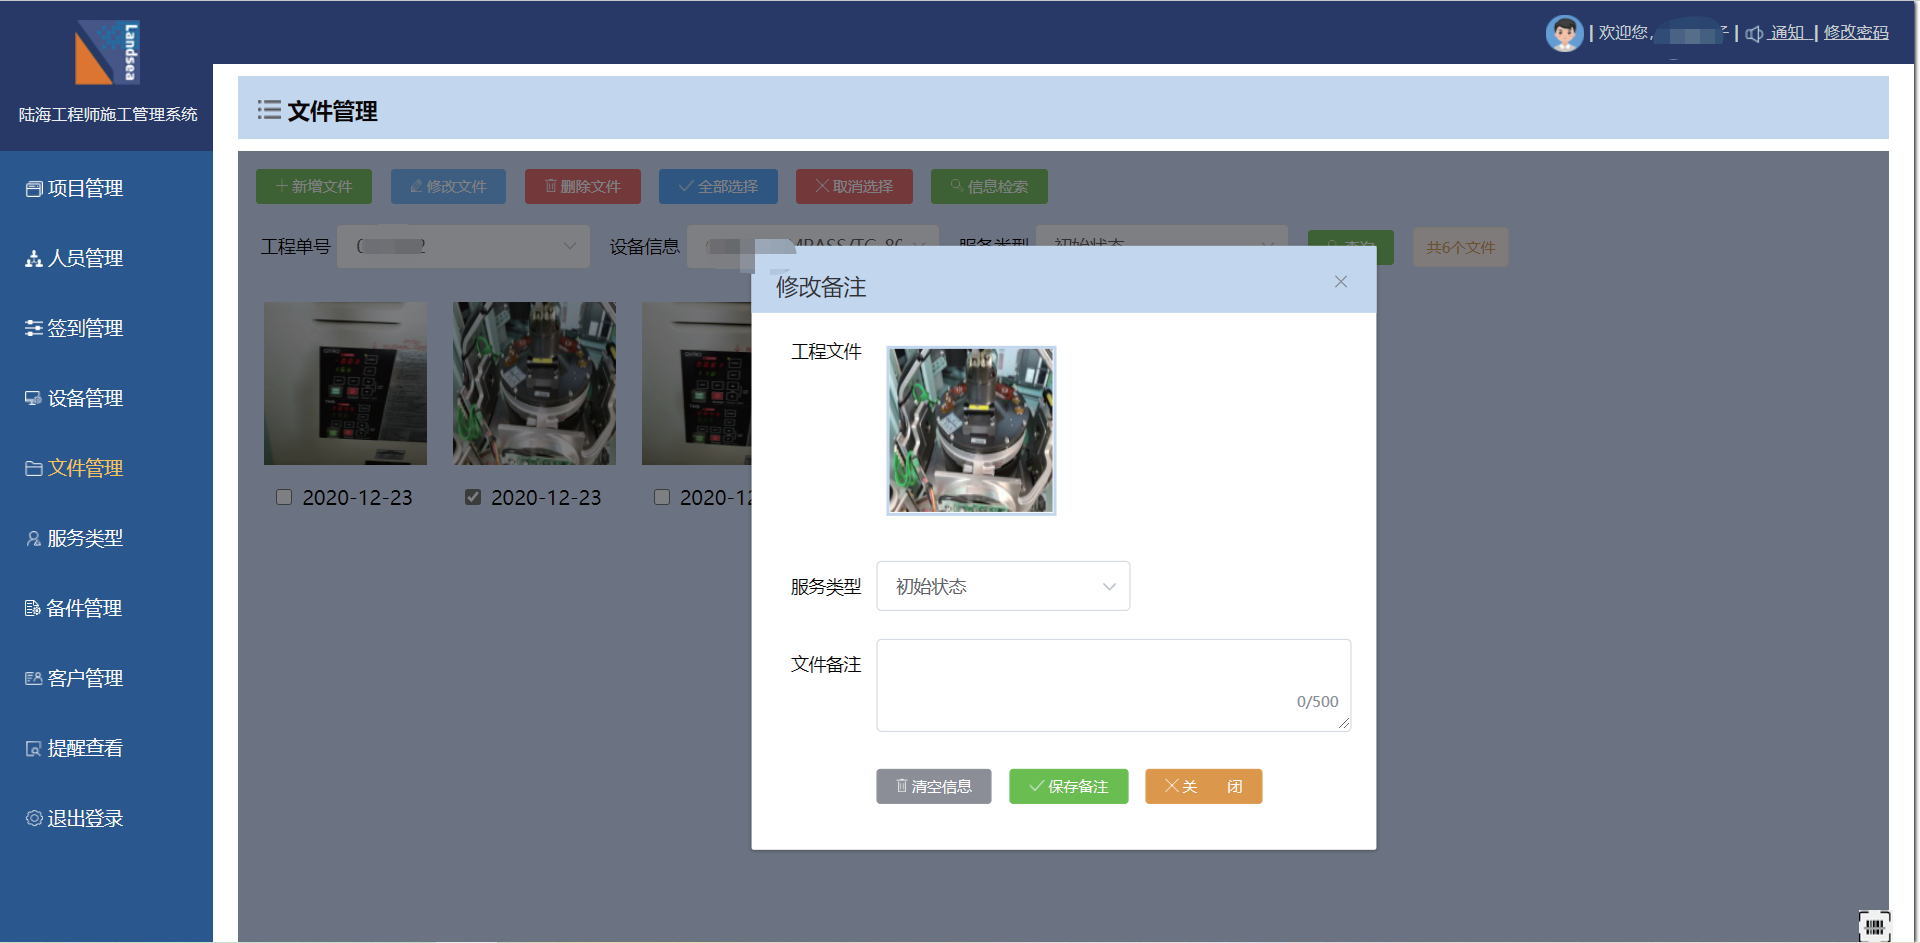Click the barcode icon at bottom right
Image resolution: width=1920 pixels, height=943 pixels.
1874,926
